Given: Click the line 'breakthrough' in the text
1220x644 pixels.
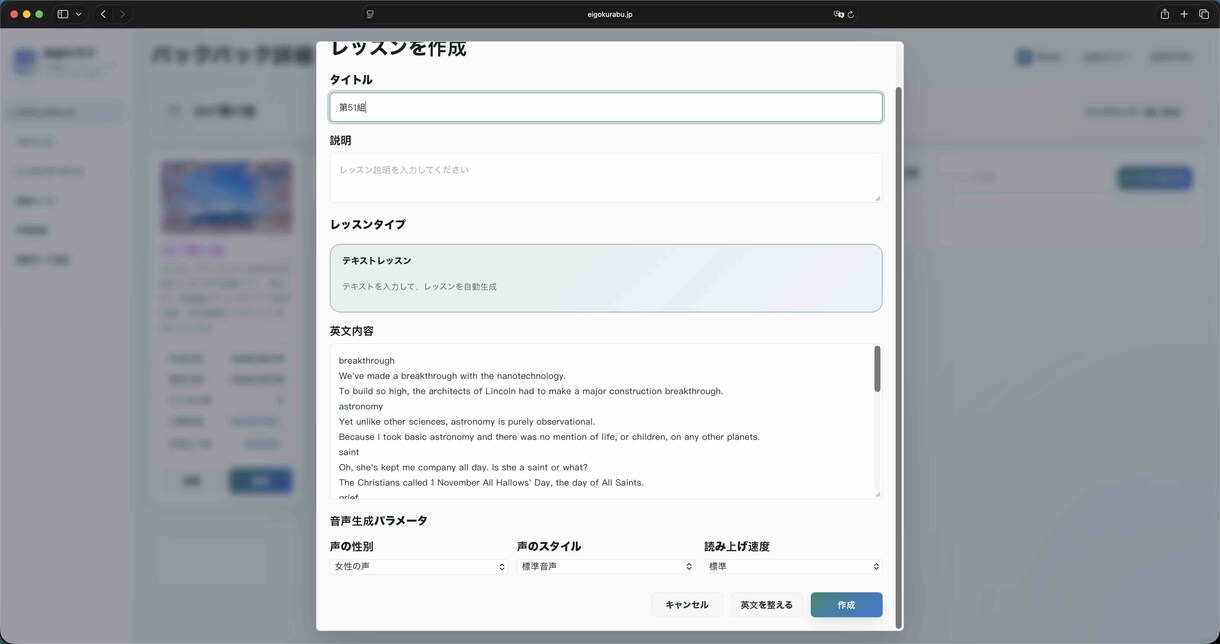Looking at the screenshot, I should [x=367, y=361].
